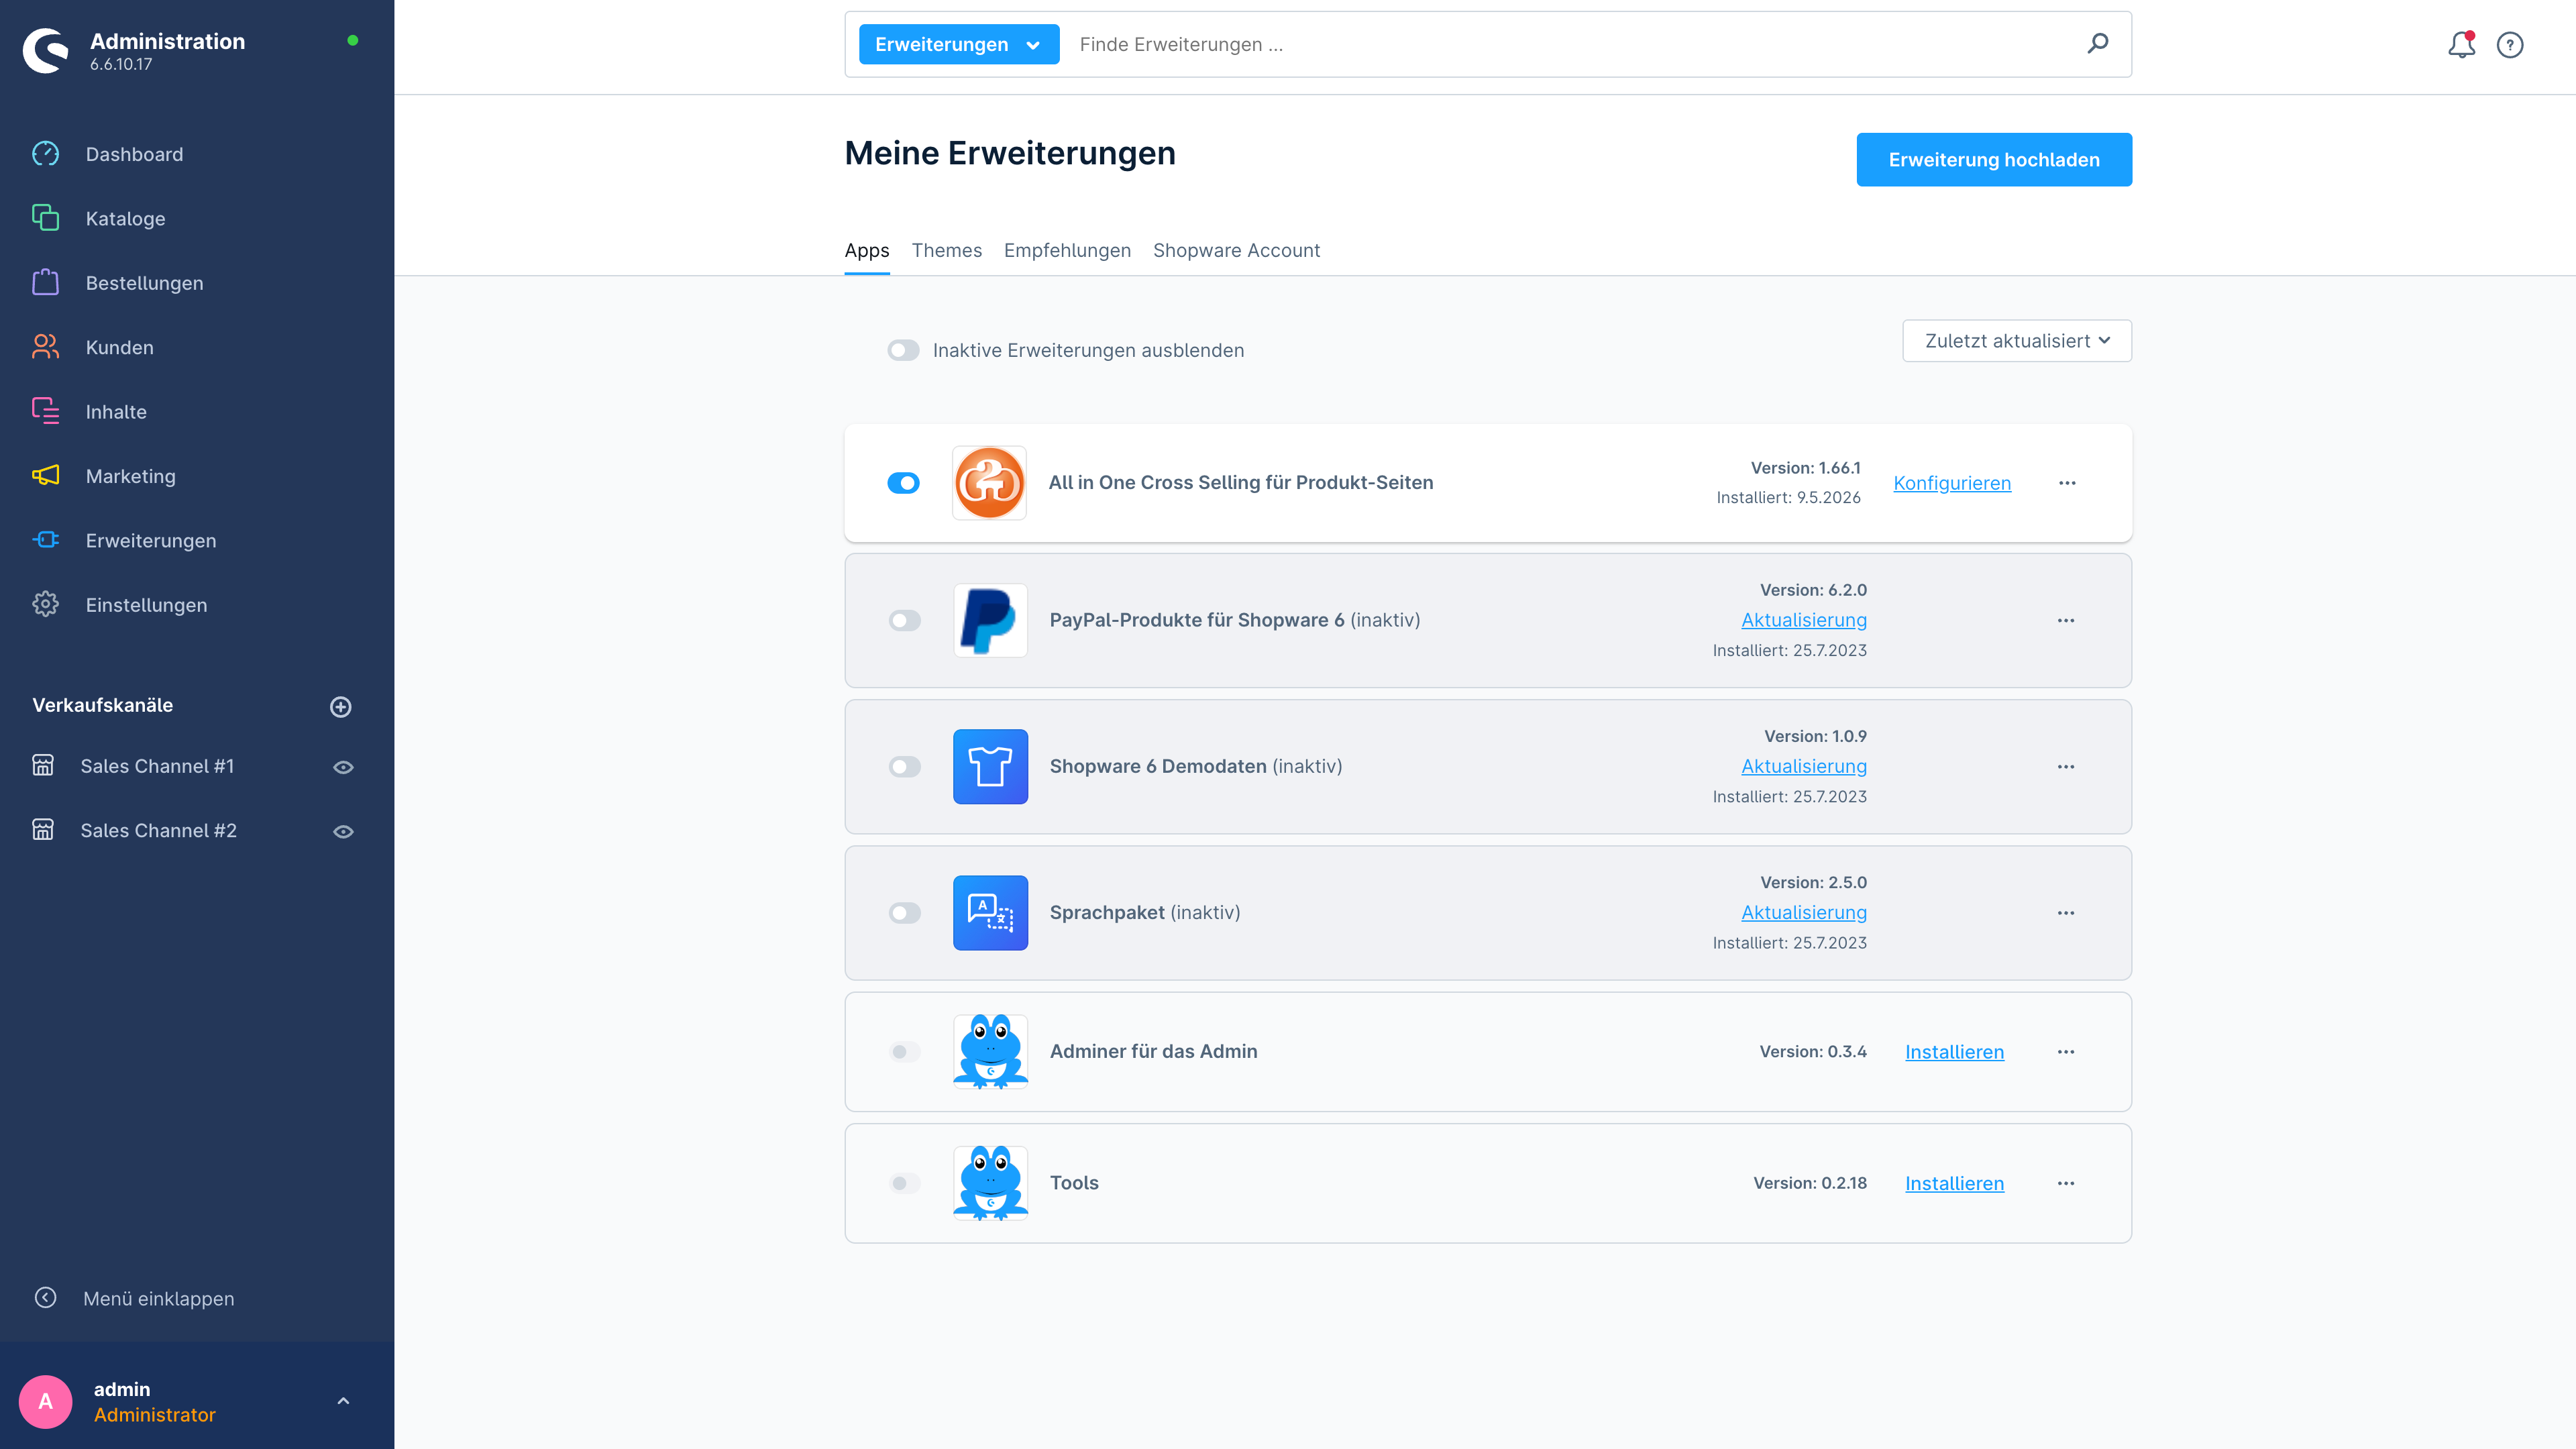The image size is (2576, 1449).
Task: Toggle visibility eye for Sales Channel #2
Action: coord(343,832)
